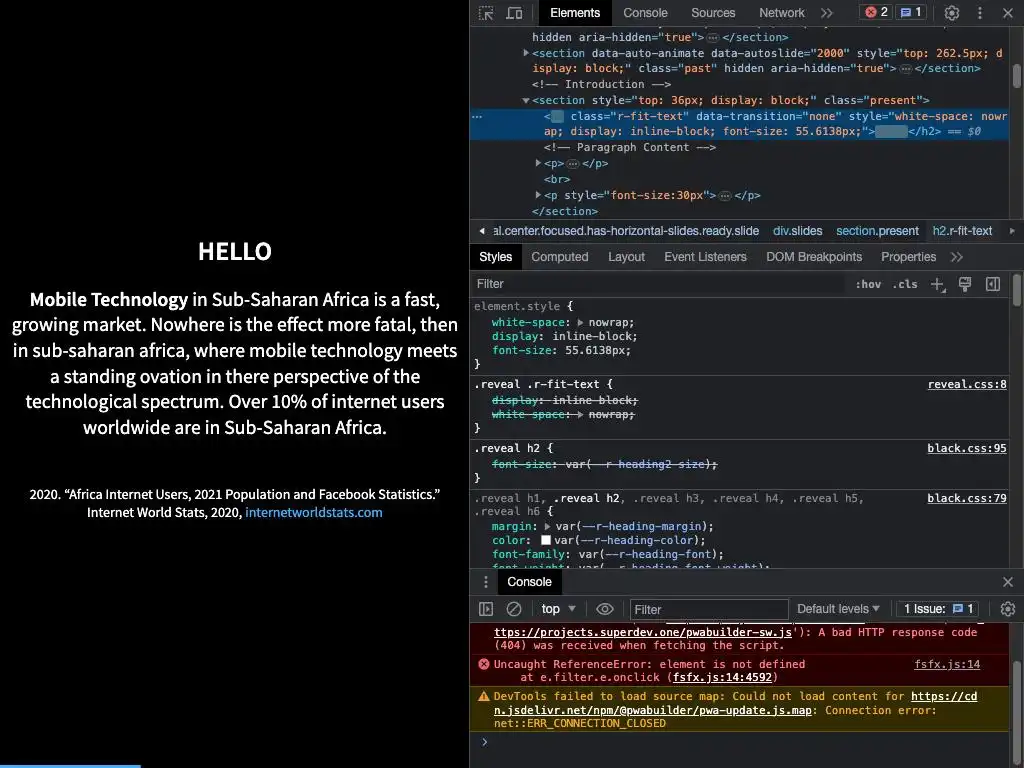Click the white heading color swatch
The height and width of the screenshot is (768, 1024).
tap(546, 540)
